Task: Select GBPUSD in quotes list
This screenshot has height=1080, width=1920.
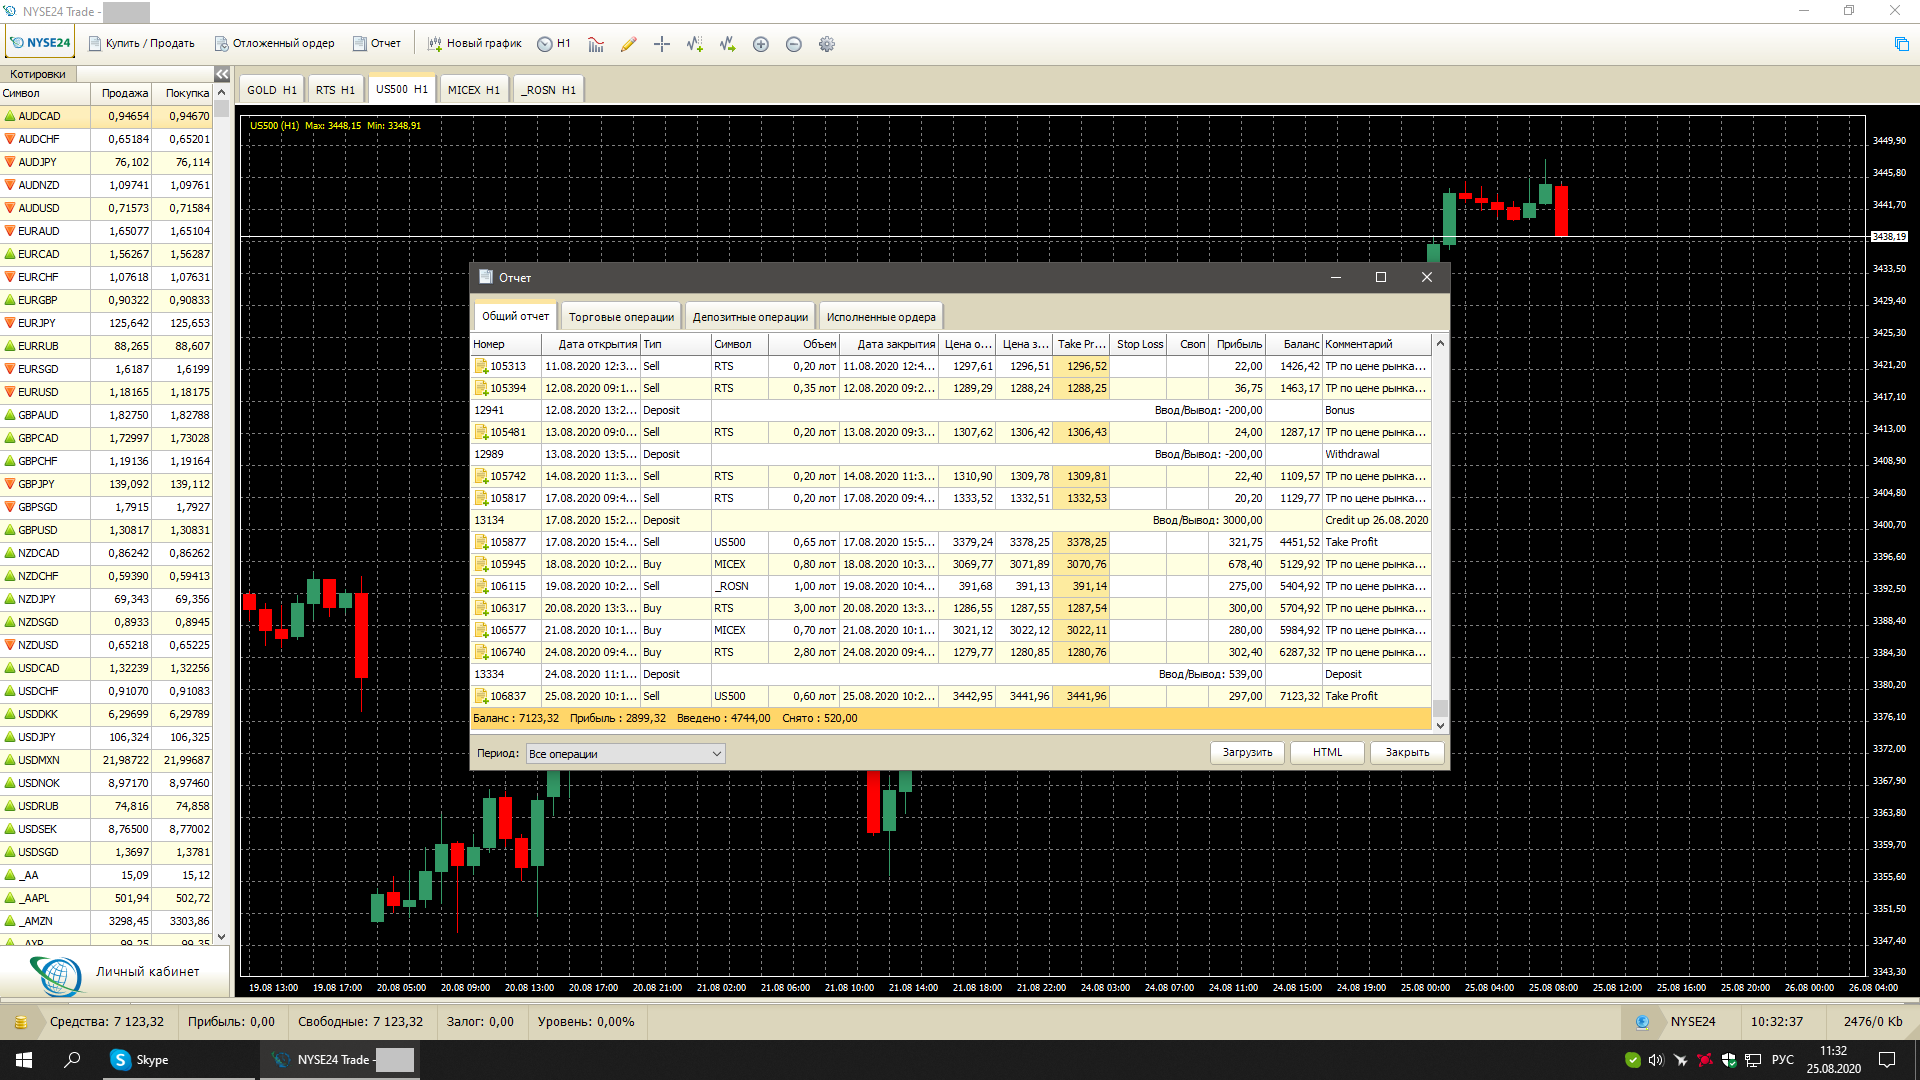Action: (106, 531)
